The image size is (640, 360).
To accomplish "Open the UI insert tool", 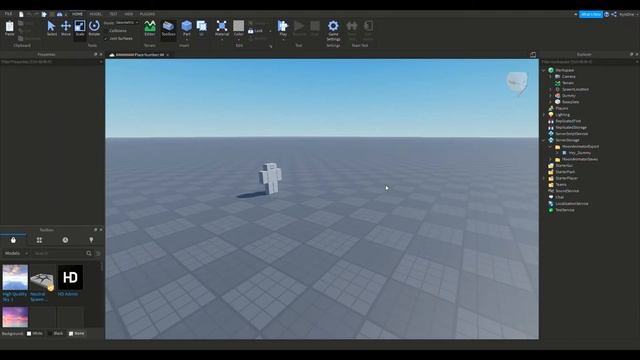I will coord(202,28).
